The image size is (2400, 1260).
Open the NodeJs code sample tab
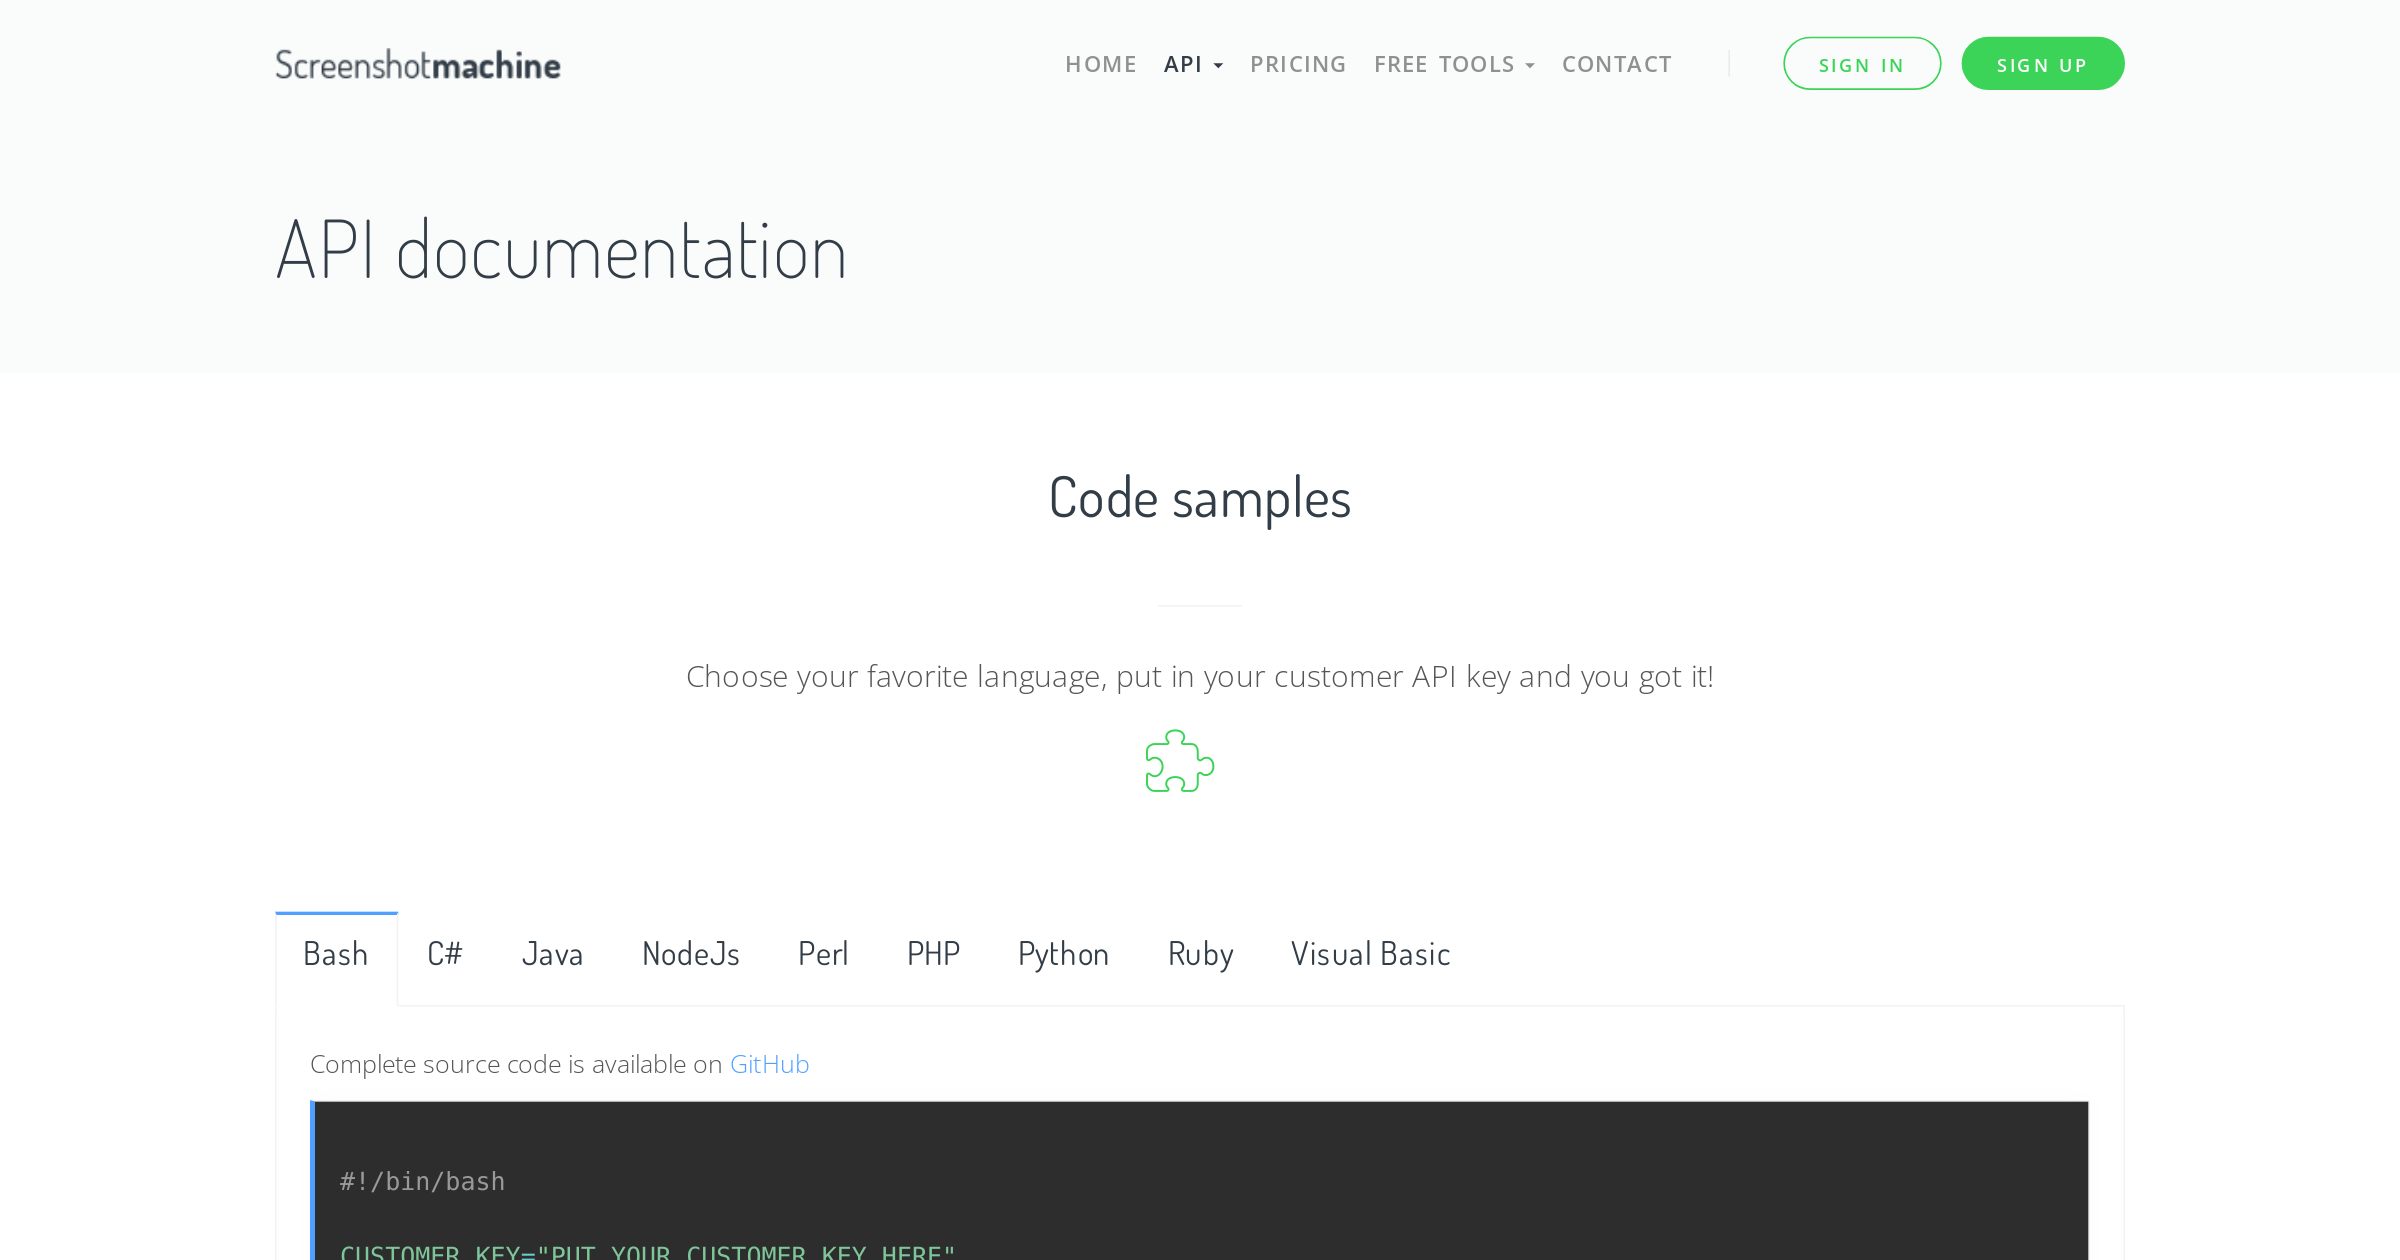click(691, 954)
